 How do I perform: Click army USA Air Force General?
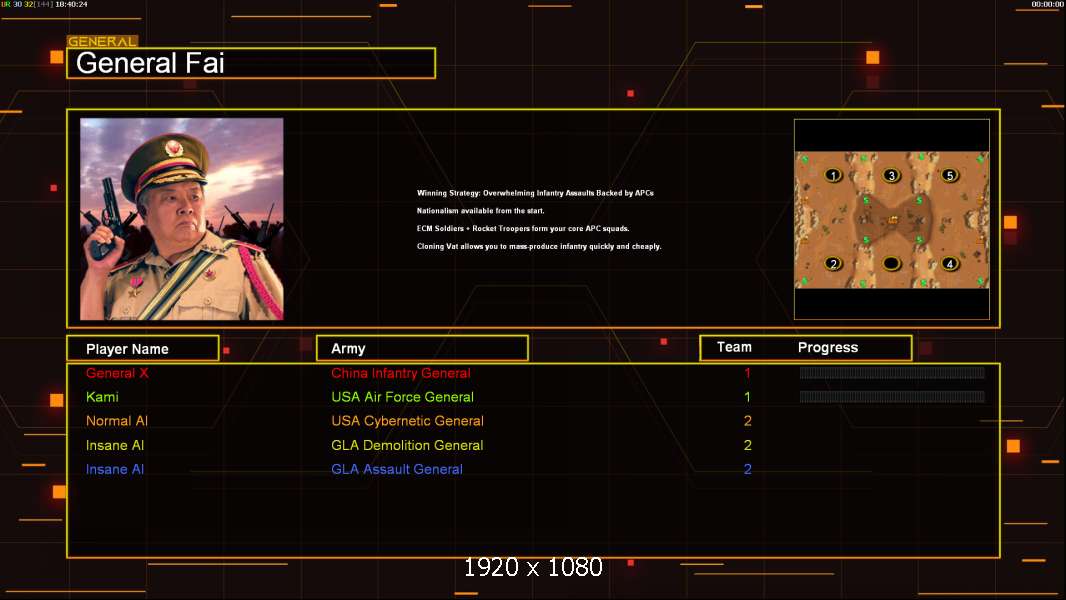(402, 397)
